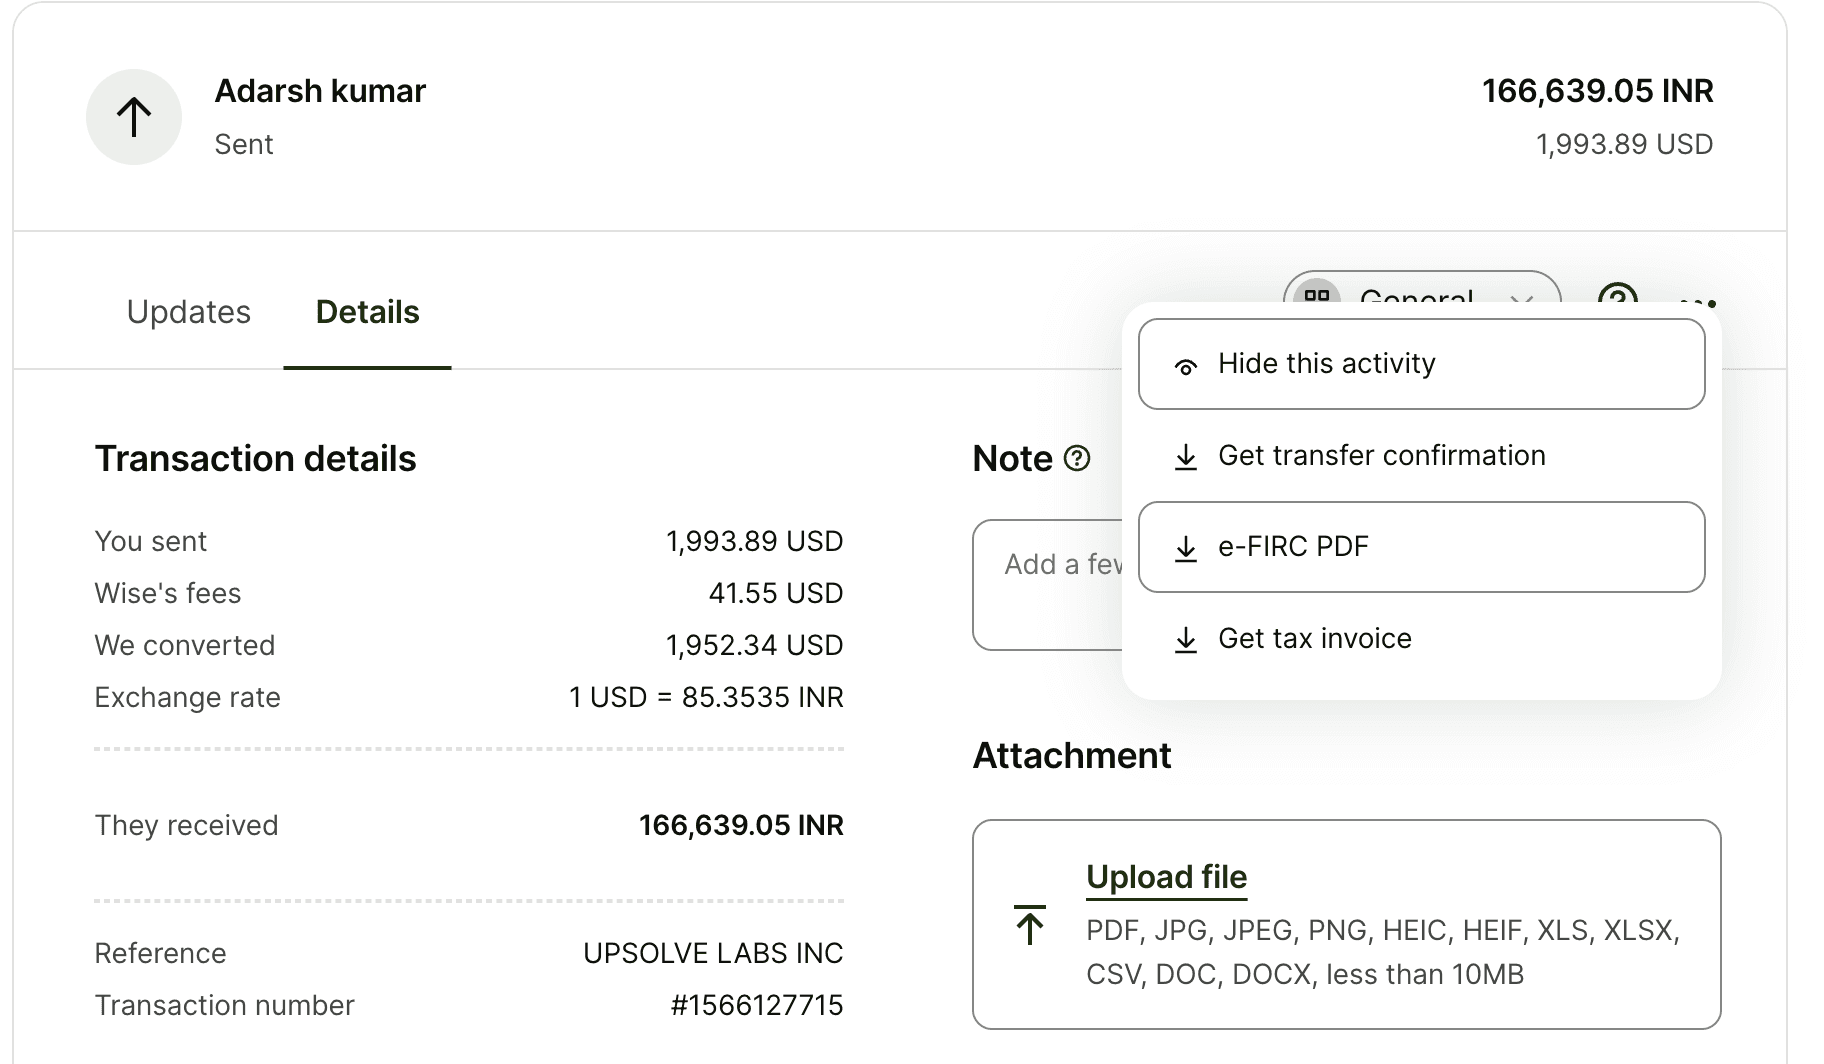The image size is (1824, 1064).
Task: Click the We converted value 1,952.34 USD
Action: click(754, 645)
